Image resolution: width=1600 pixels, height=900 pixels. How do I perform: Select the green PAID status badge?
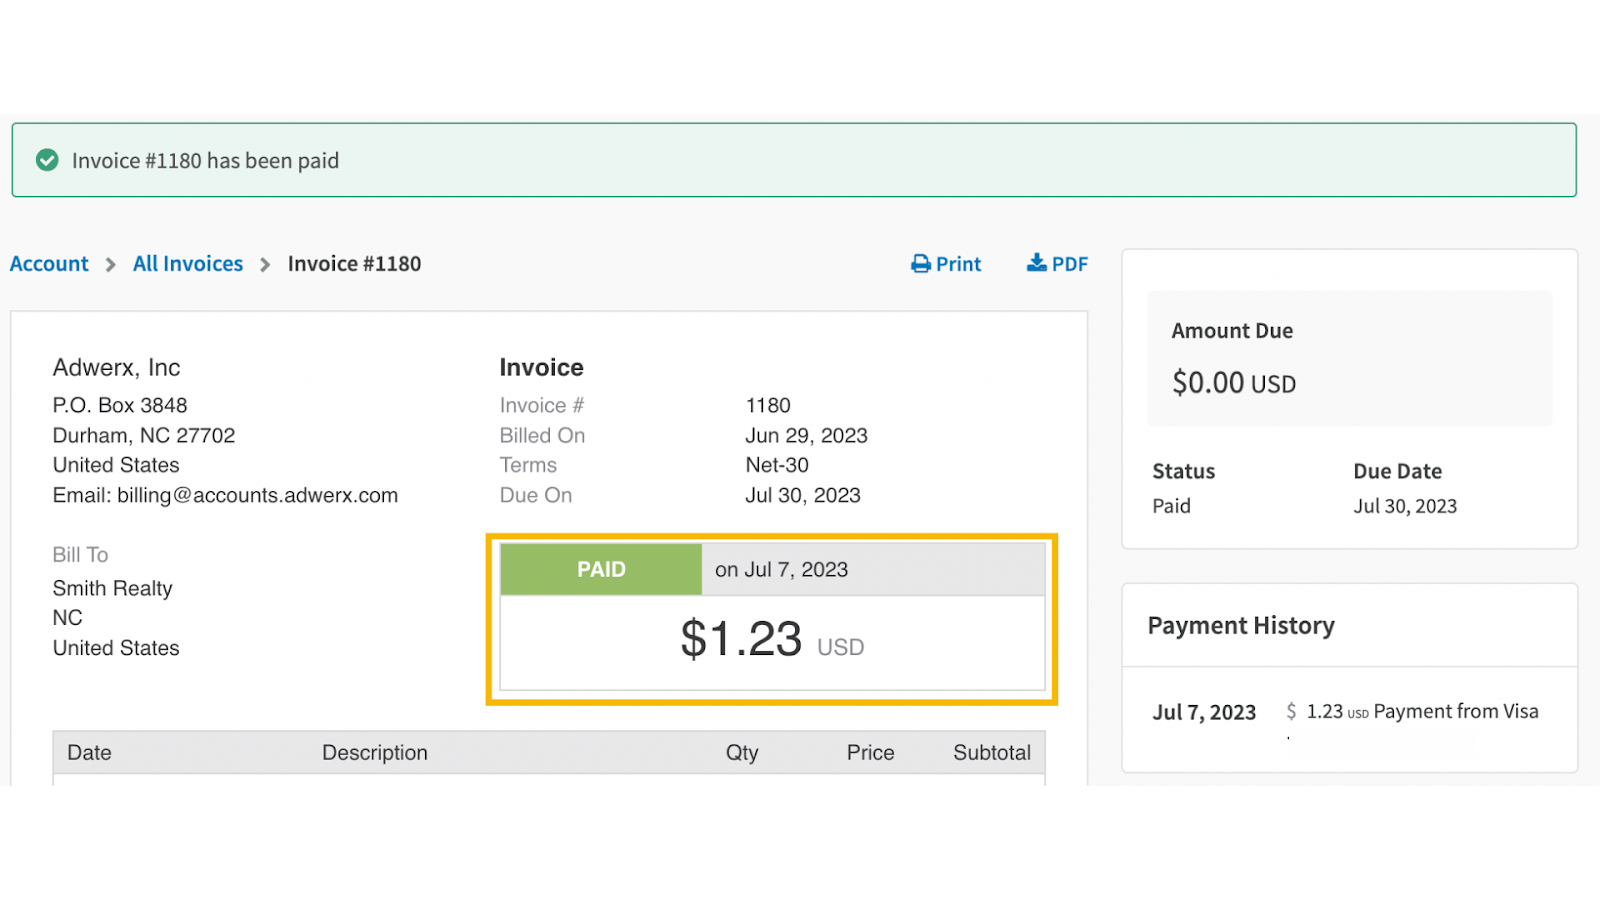point(600,569)
